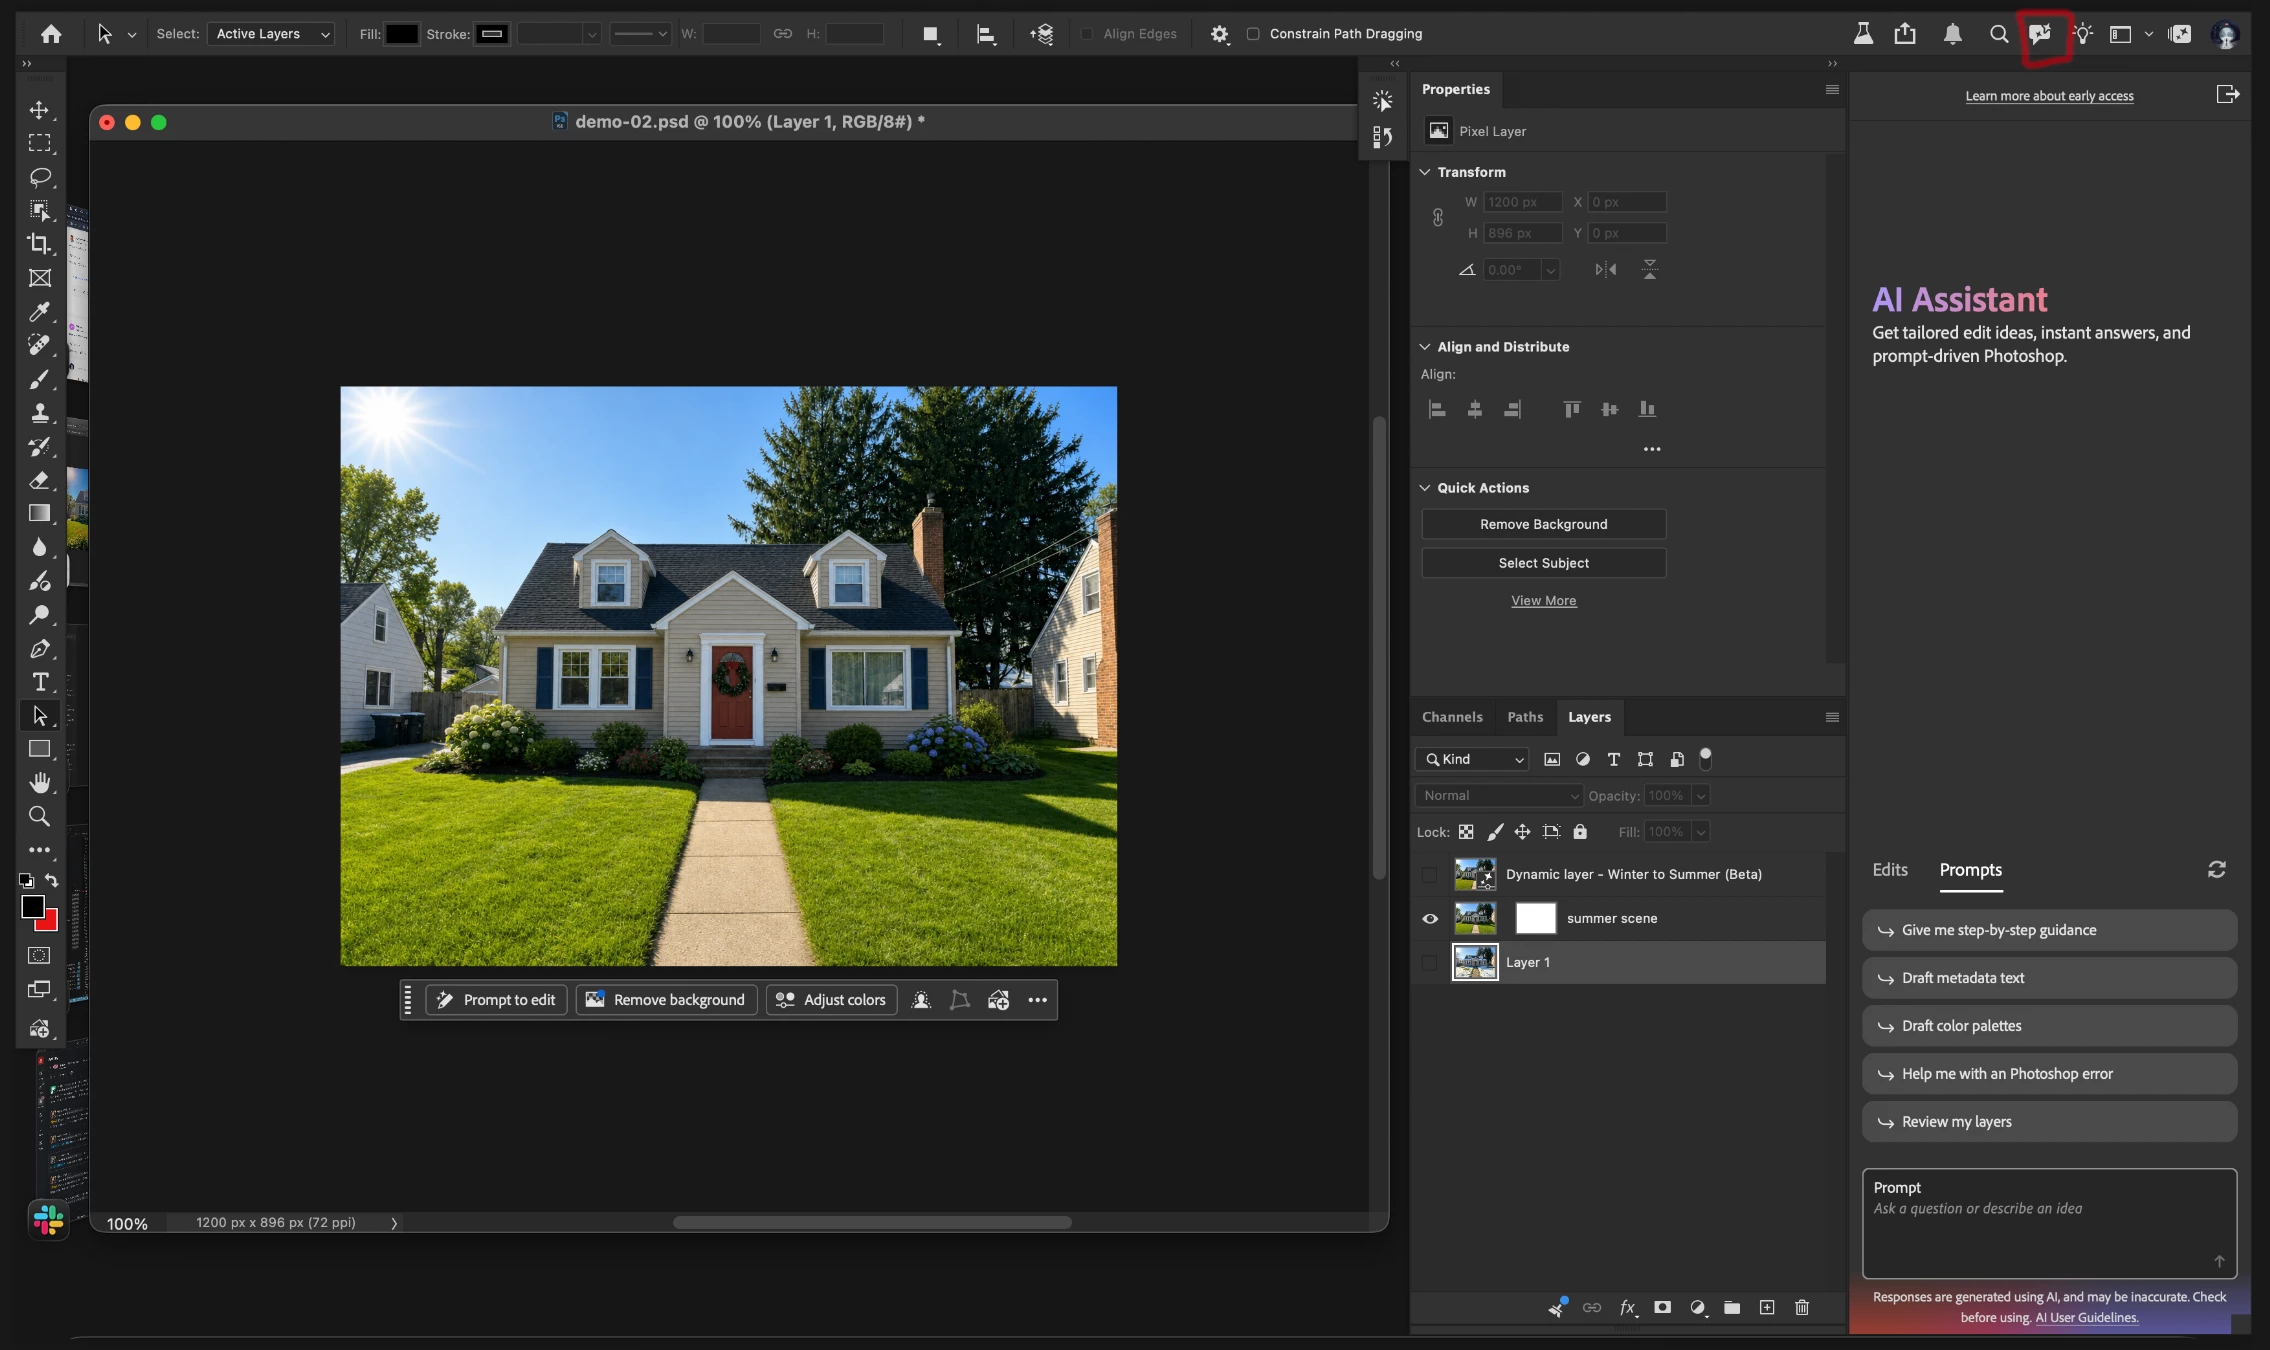This screenshot has height=1350, width=2270.
Task: Show the Dynamic layer Winter to Summer
Action: tap(1430, 874)
